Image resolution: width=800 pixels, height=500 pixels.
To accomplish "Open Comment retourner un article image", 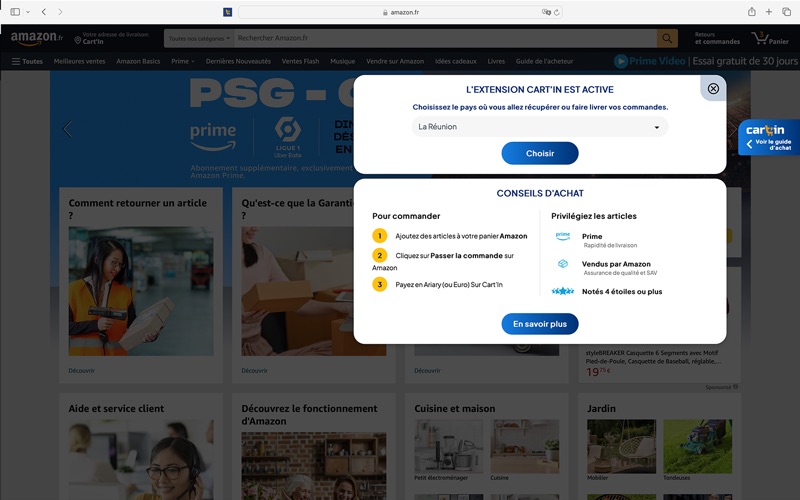I will (x=141, y=291).
